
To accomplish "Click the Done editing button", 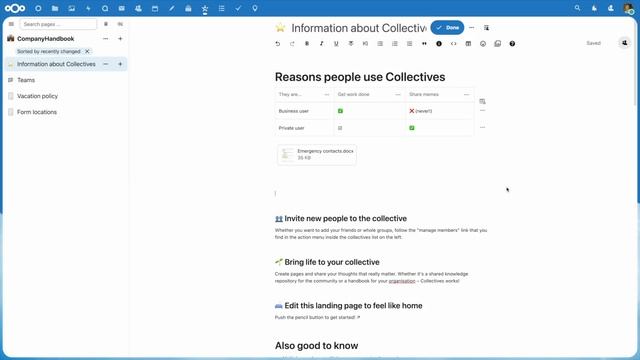I will click(x=447, y=28).
